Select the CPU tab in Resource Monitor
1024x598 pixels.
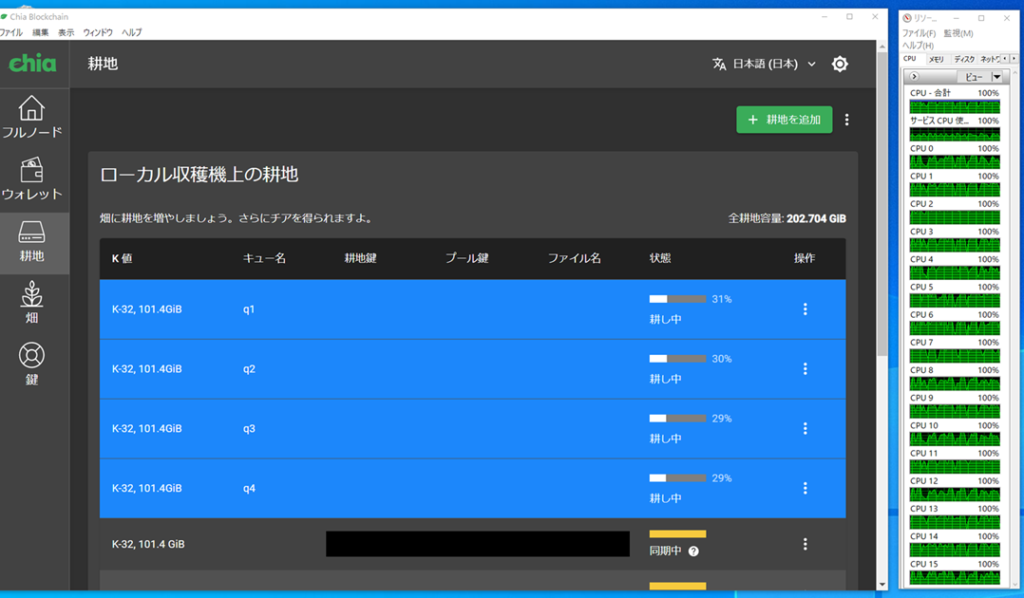[910, 59]
